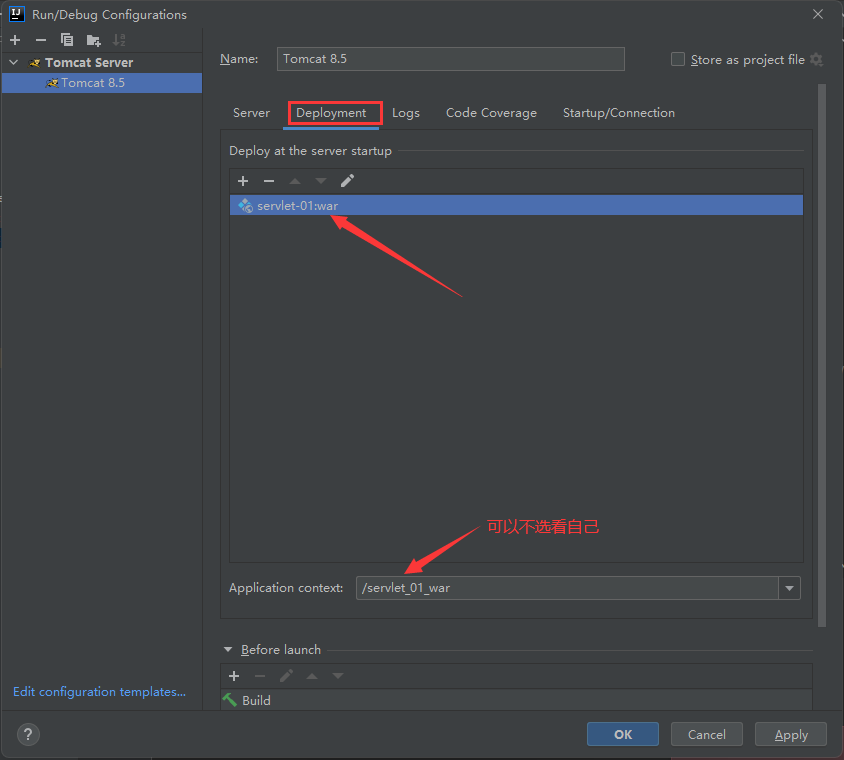This screenshot has height=760, width=844.
Task: Move deployment artifact down
Action: click(321, 181)
